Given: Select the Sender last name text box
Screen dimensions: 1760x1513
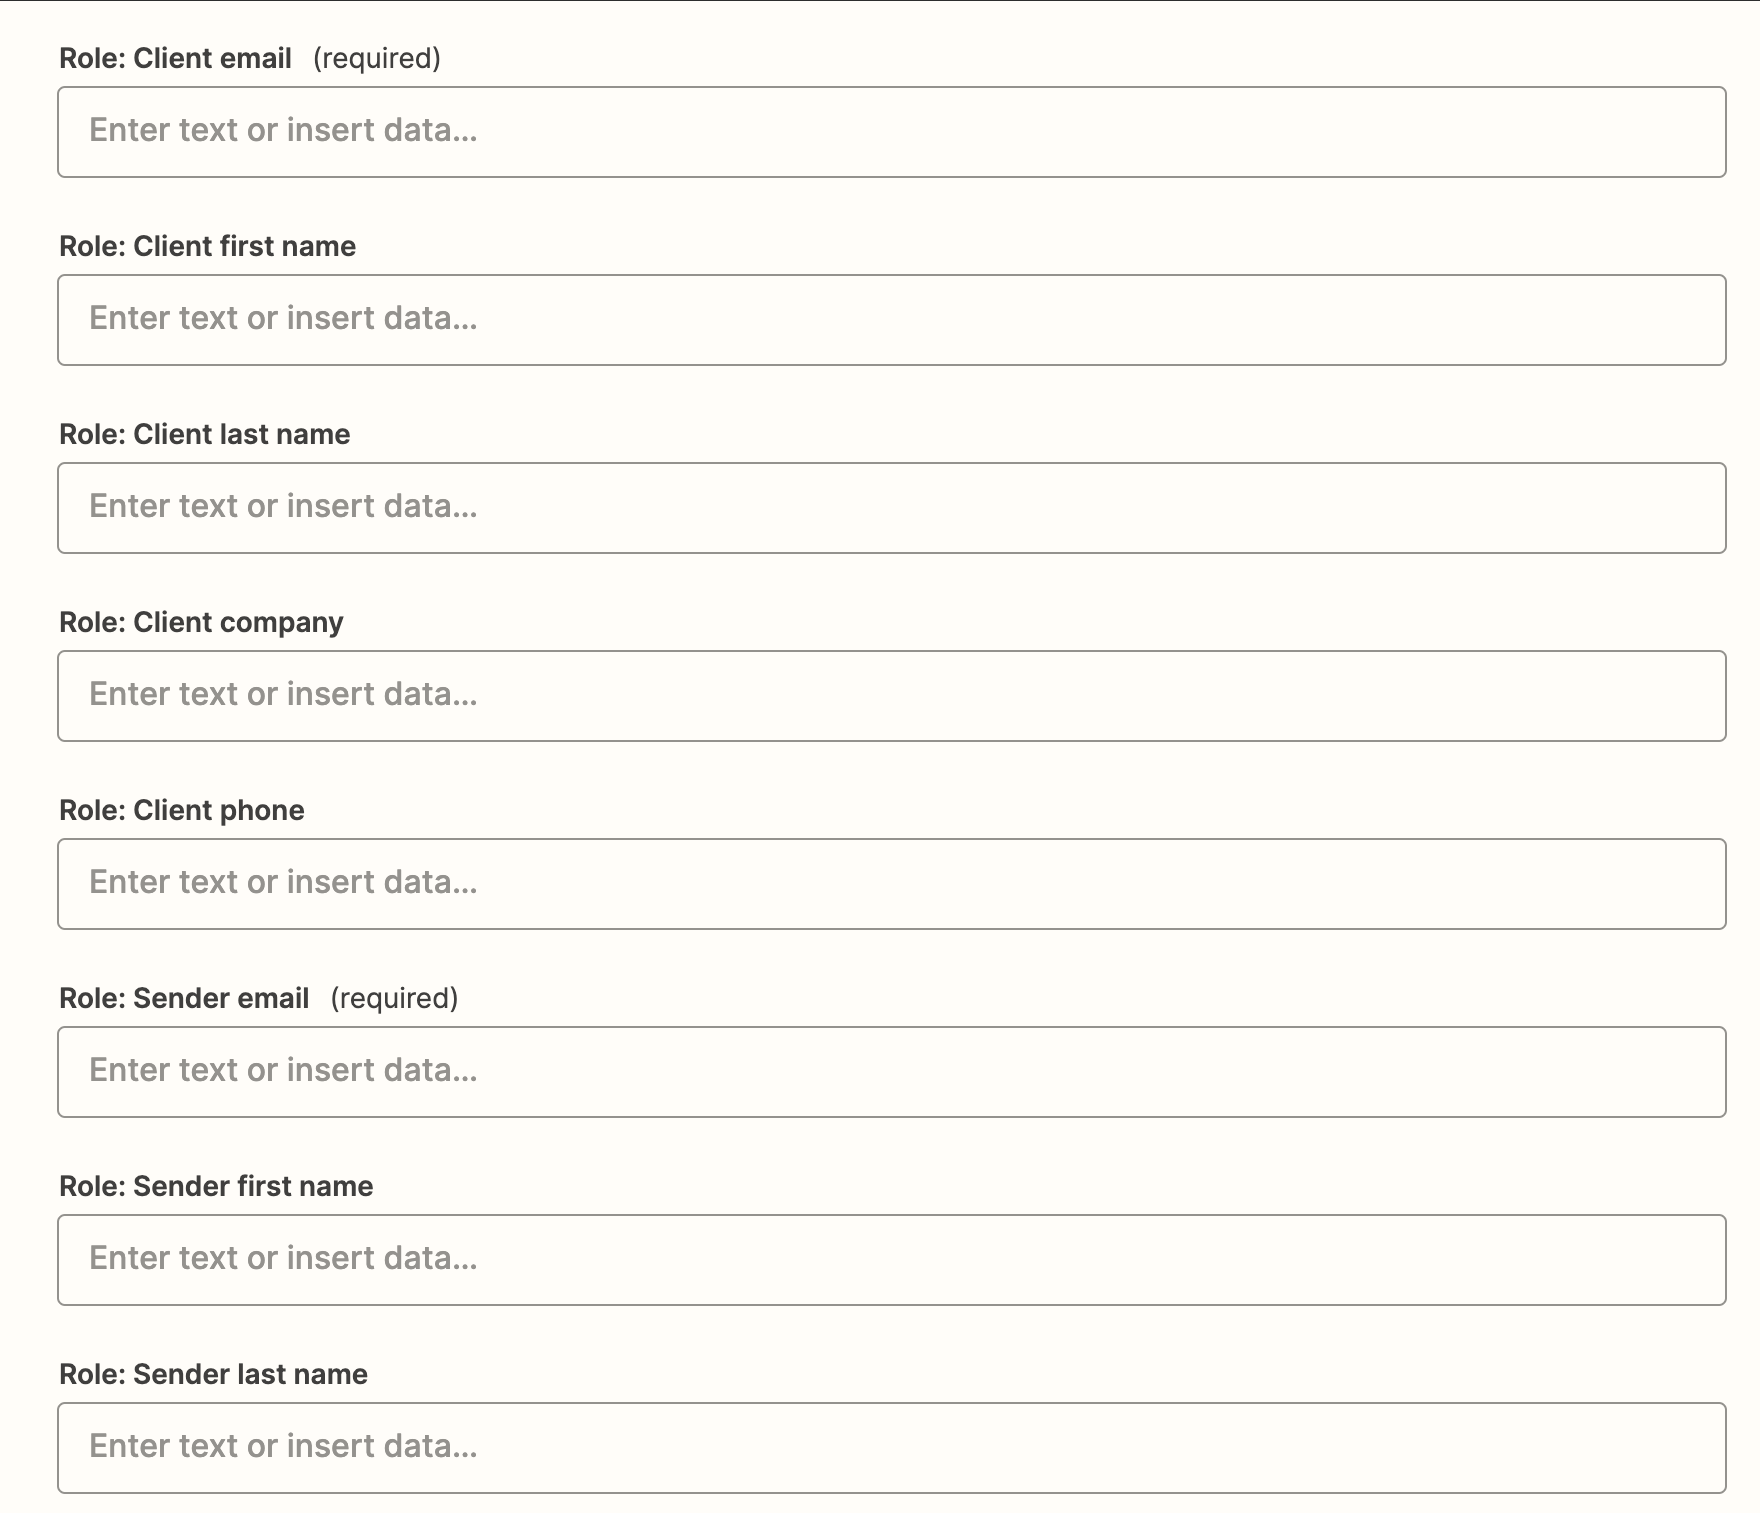Looking at the screenshot, I should [x=892, y=1448].
